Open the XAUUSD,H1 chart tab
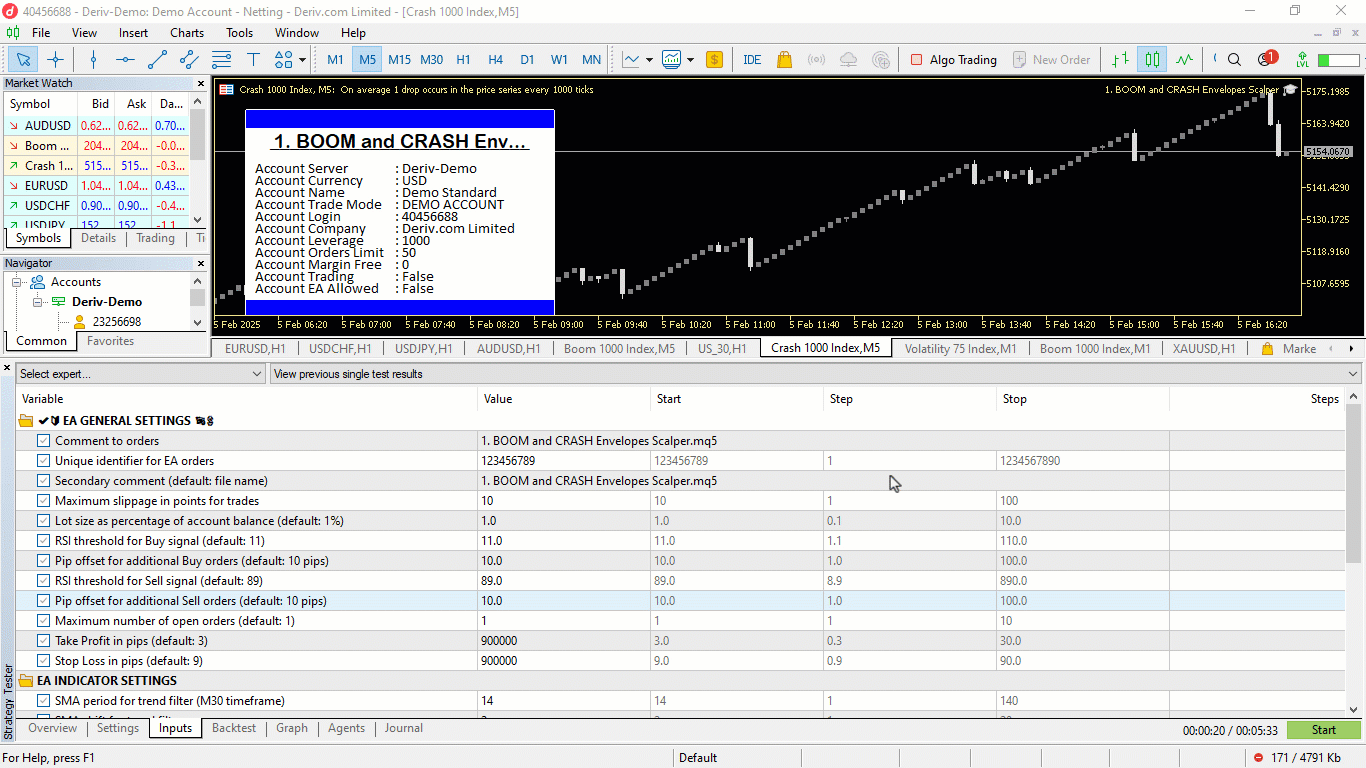Viewport: 1366px width, 768px height. point(1204,348)
